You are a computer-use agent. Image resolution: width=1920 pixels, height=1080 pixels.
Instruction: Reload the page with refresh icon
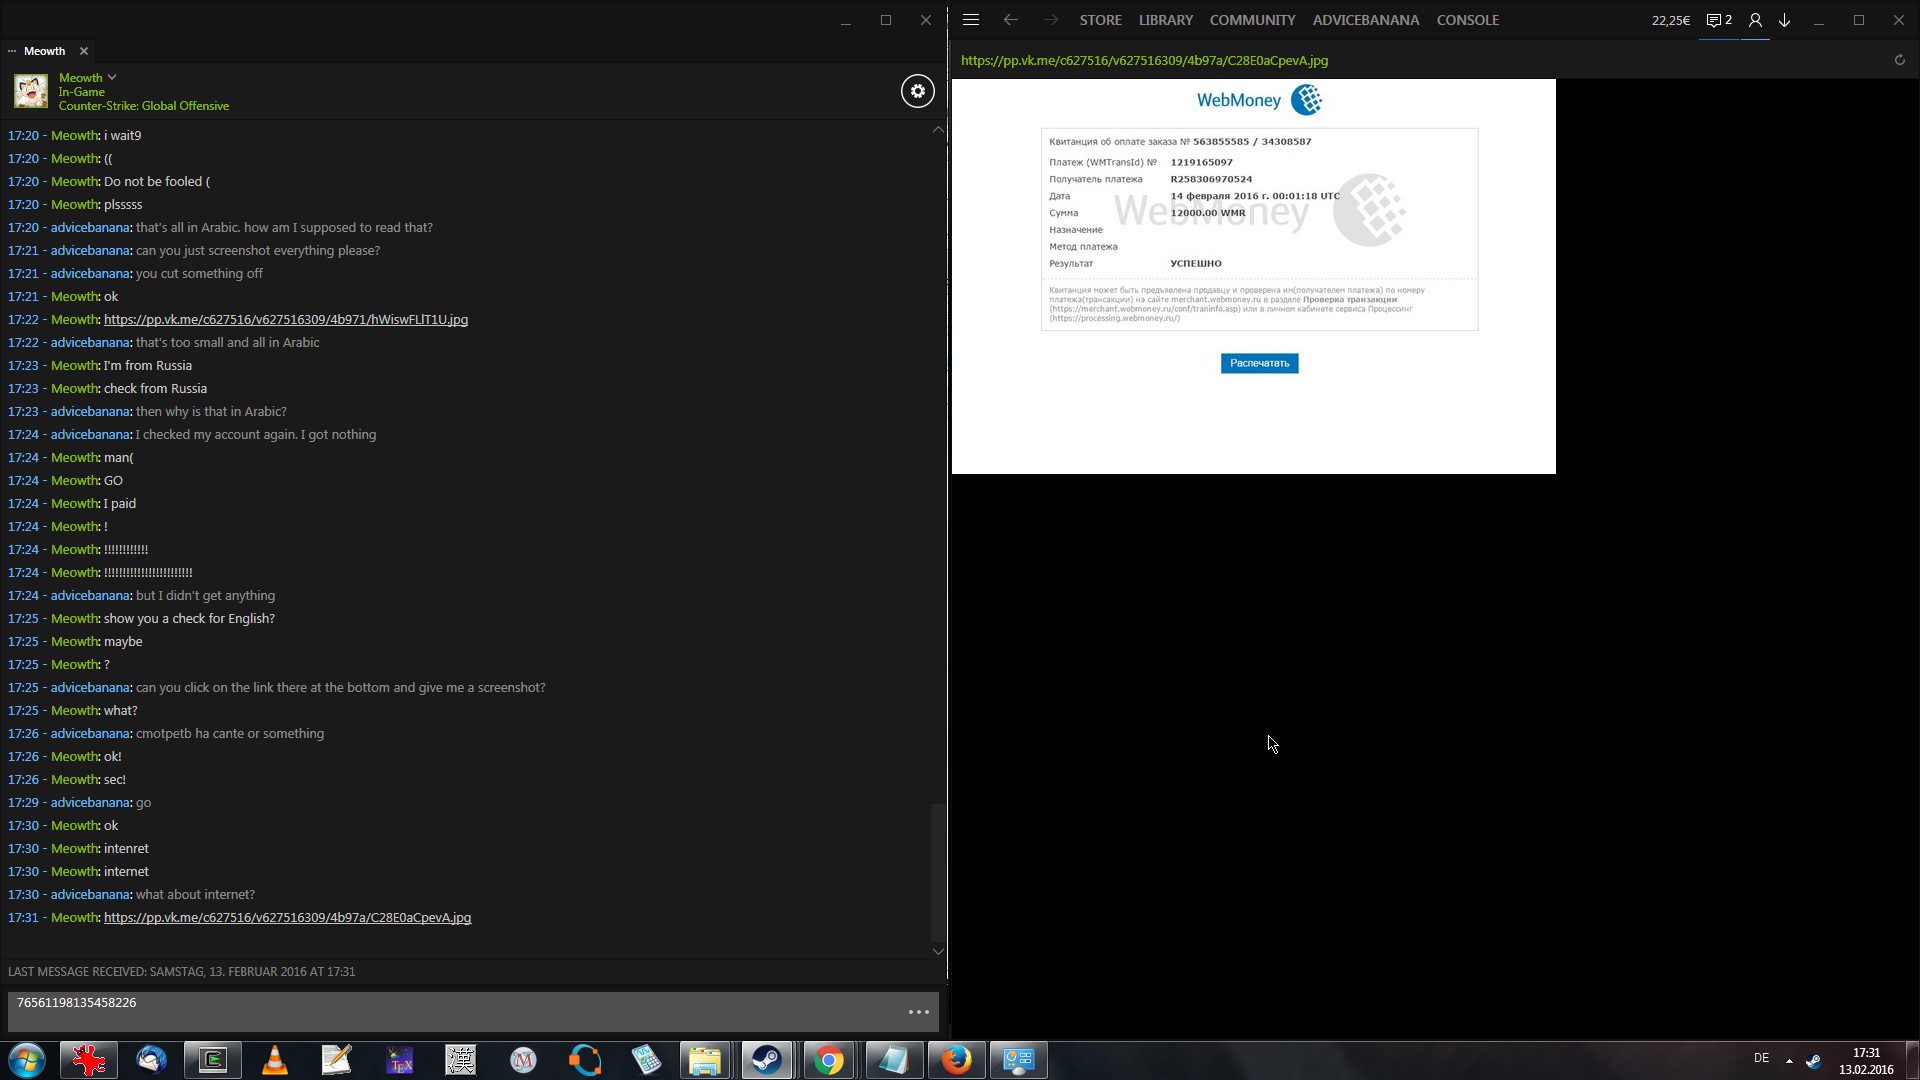coord(1899,60)
